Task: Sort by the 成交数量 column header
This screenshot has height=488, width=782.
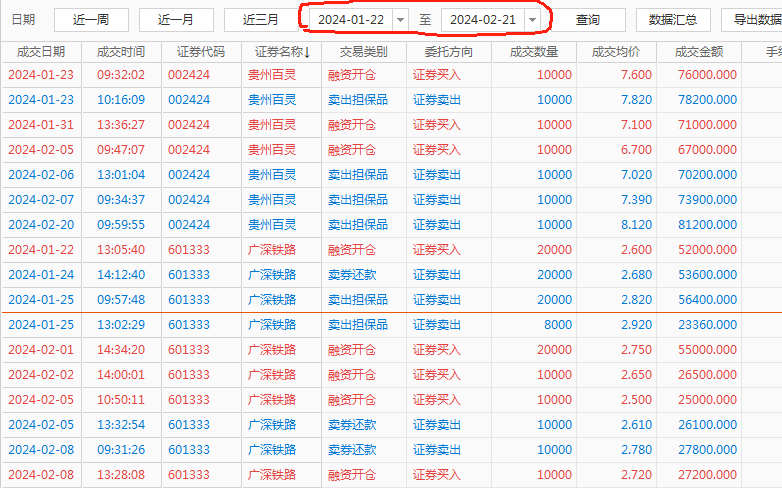Action: click(534, 52)
